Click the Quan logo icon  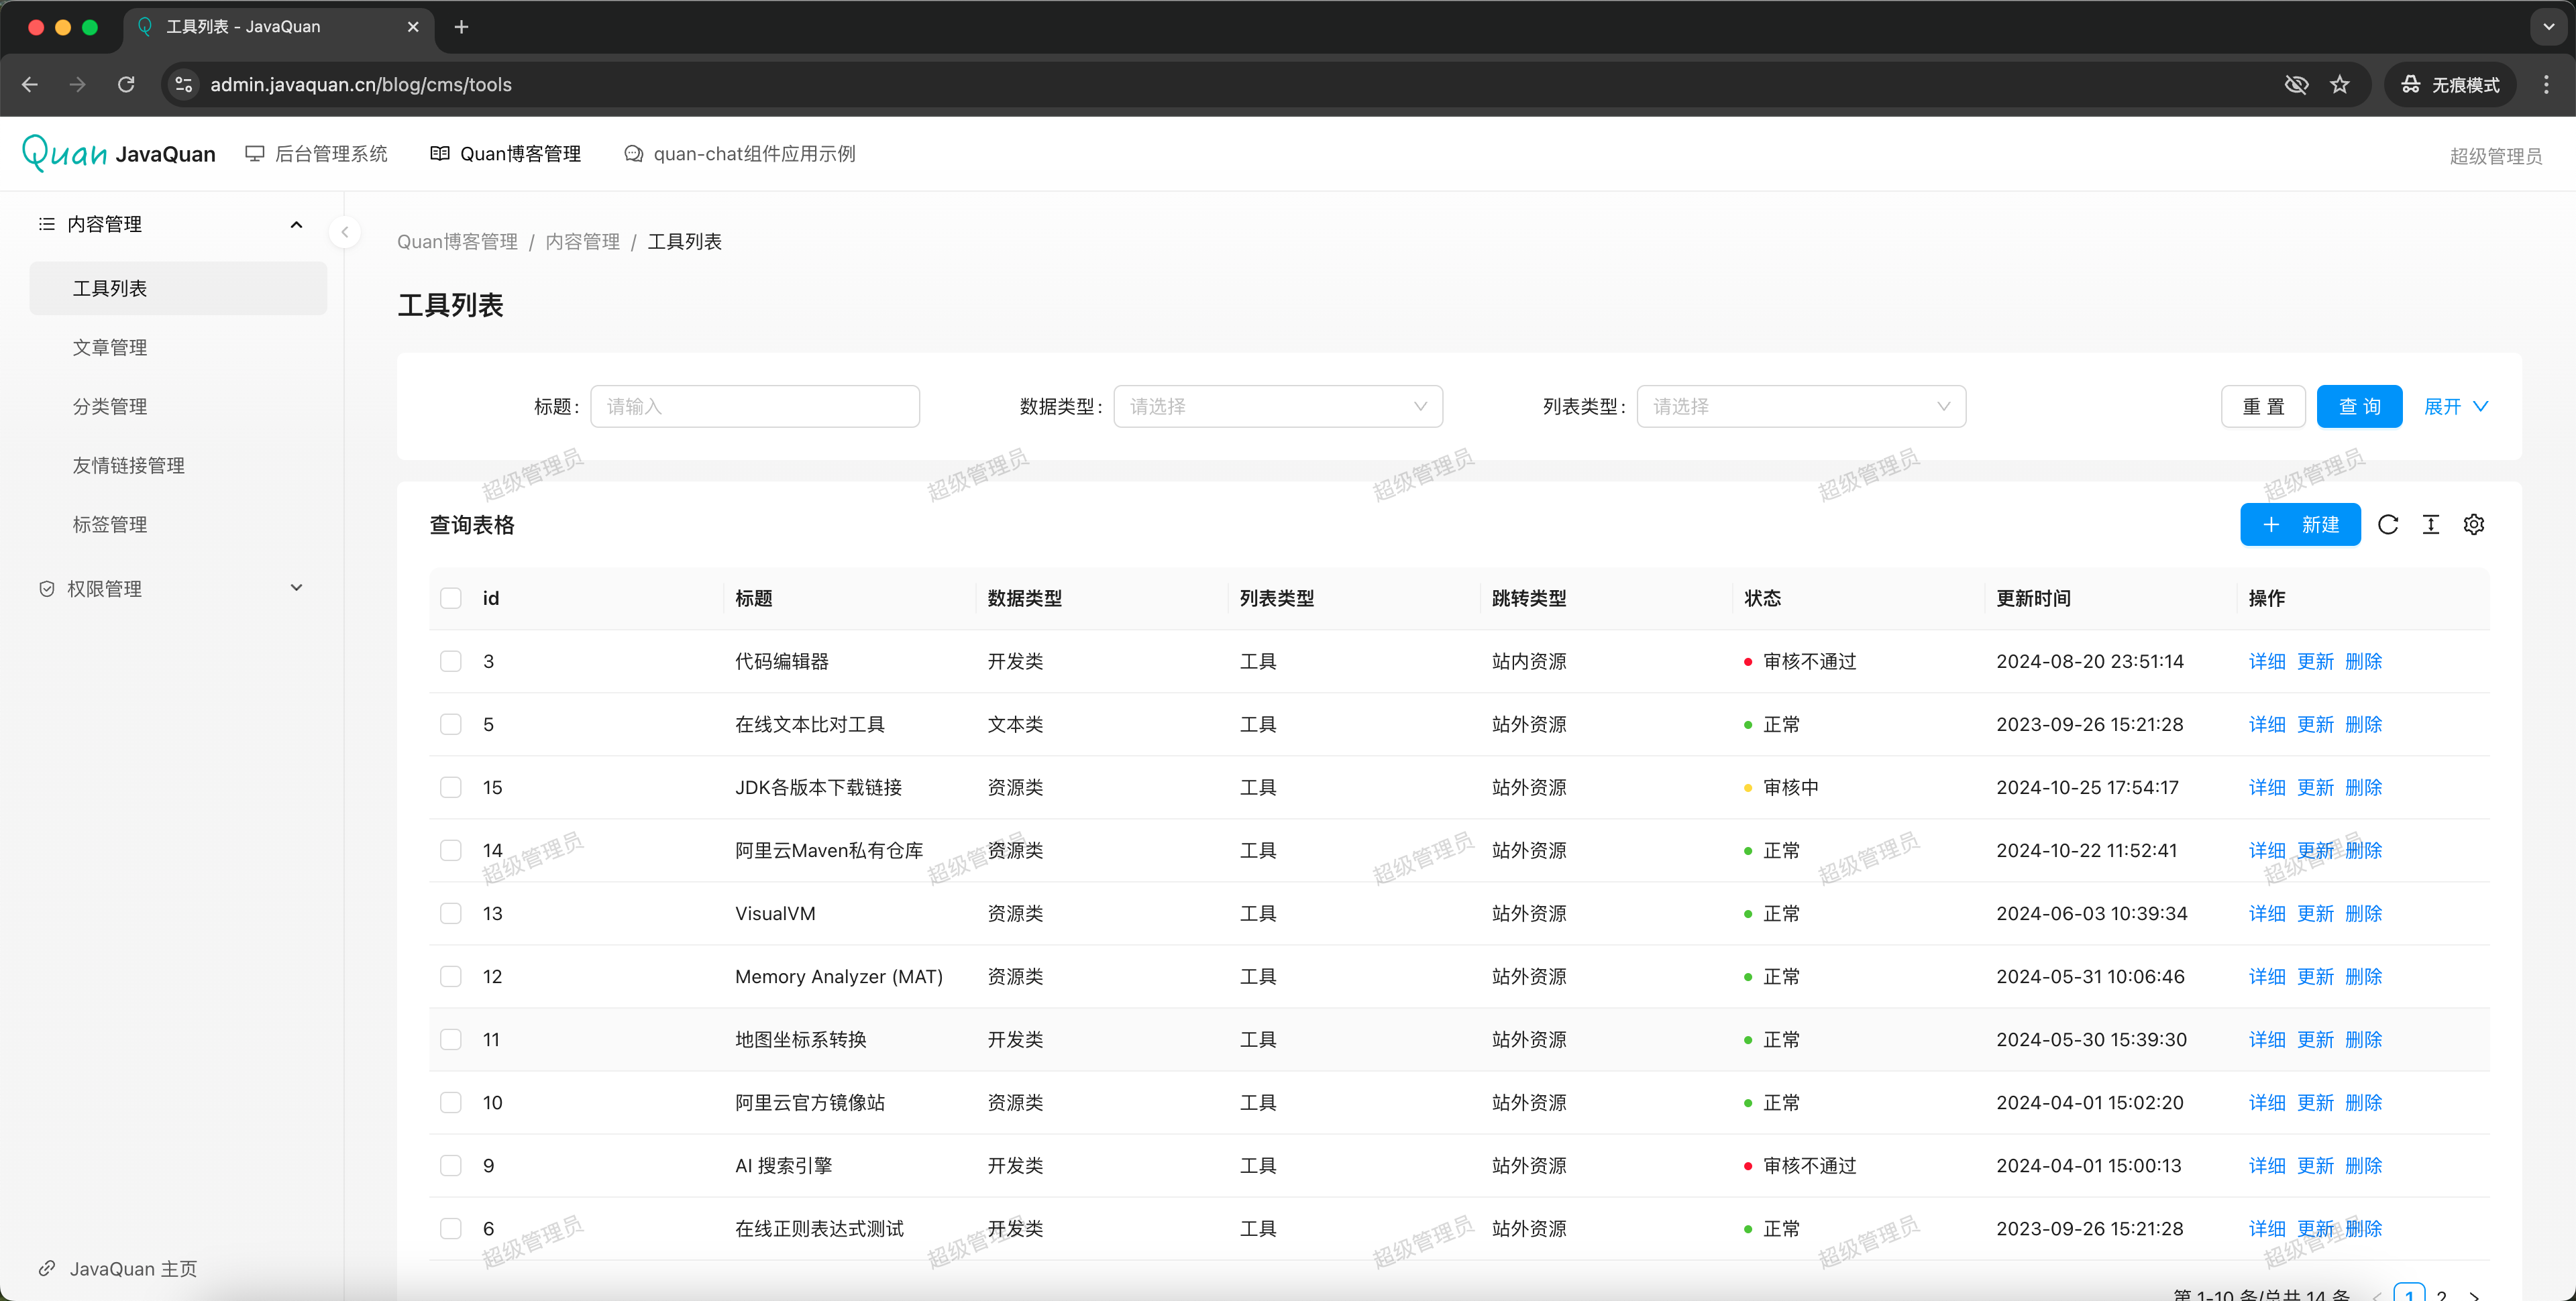64,153
